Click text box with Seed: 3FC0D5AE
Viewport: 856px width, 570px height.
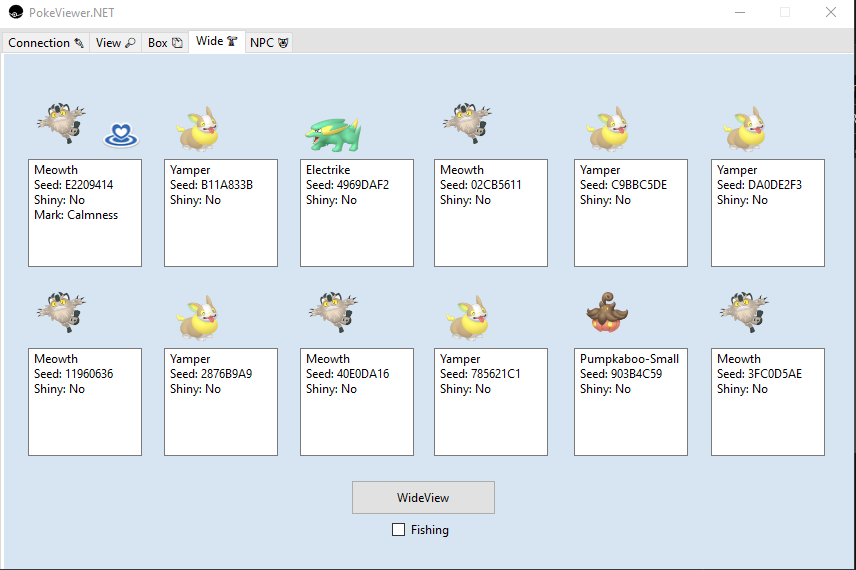point(768,402)
